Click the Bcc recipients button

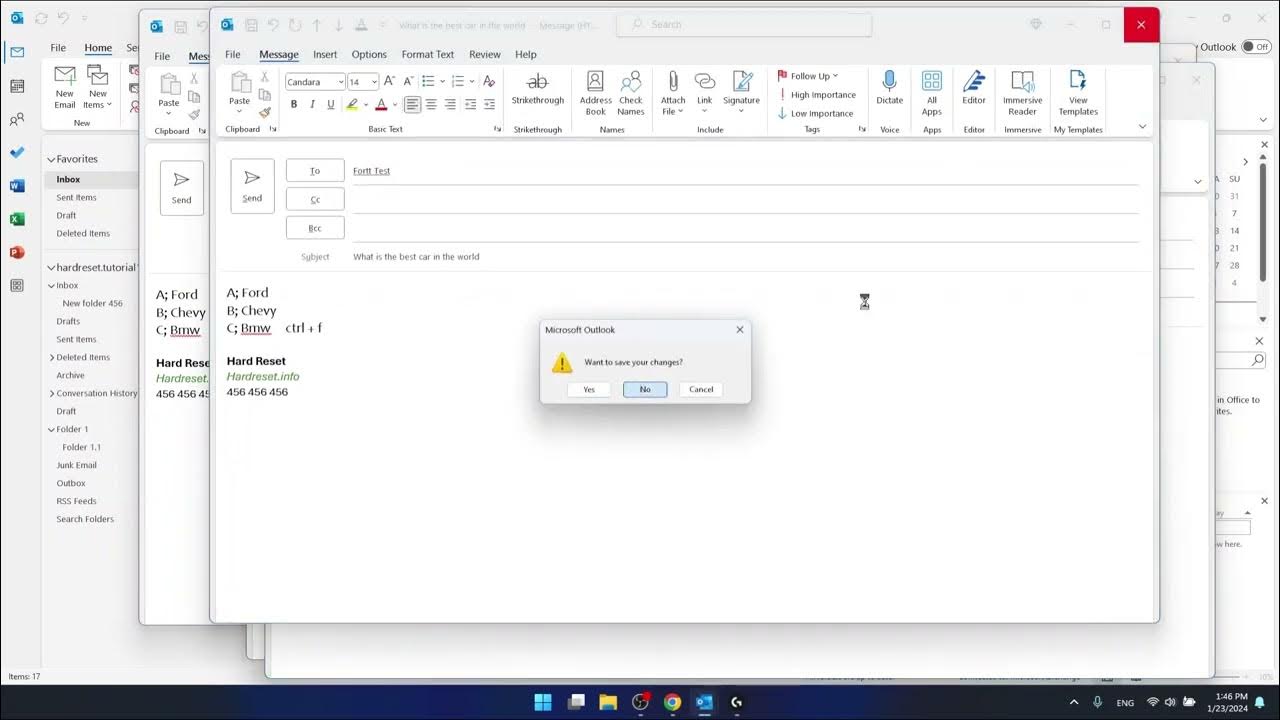[315, 228]
